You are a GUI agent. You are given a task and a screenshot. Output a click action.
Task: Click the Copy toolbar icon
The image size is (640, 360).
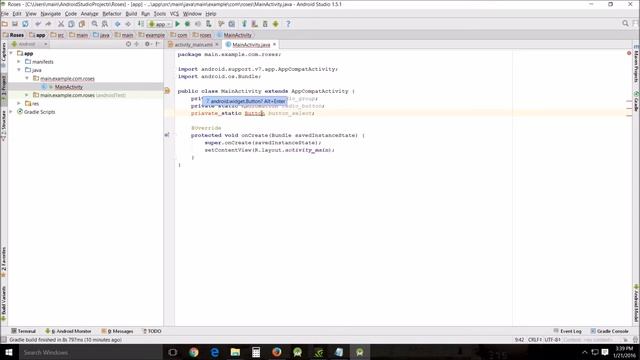coord(71,24)
